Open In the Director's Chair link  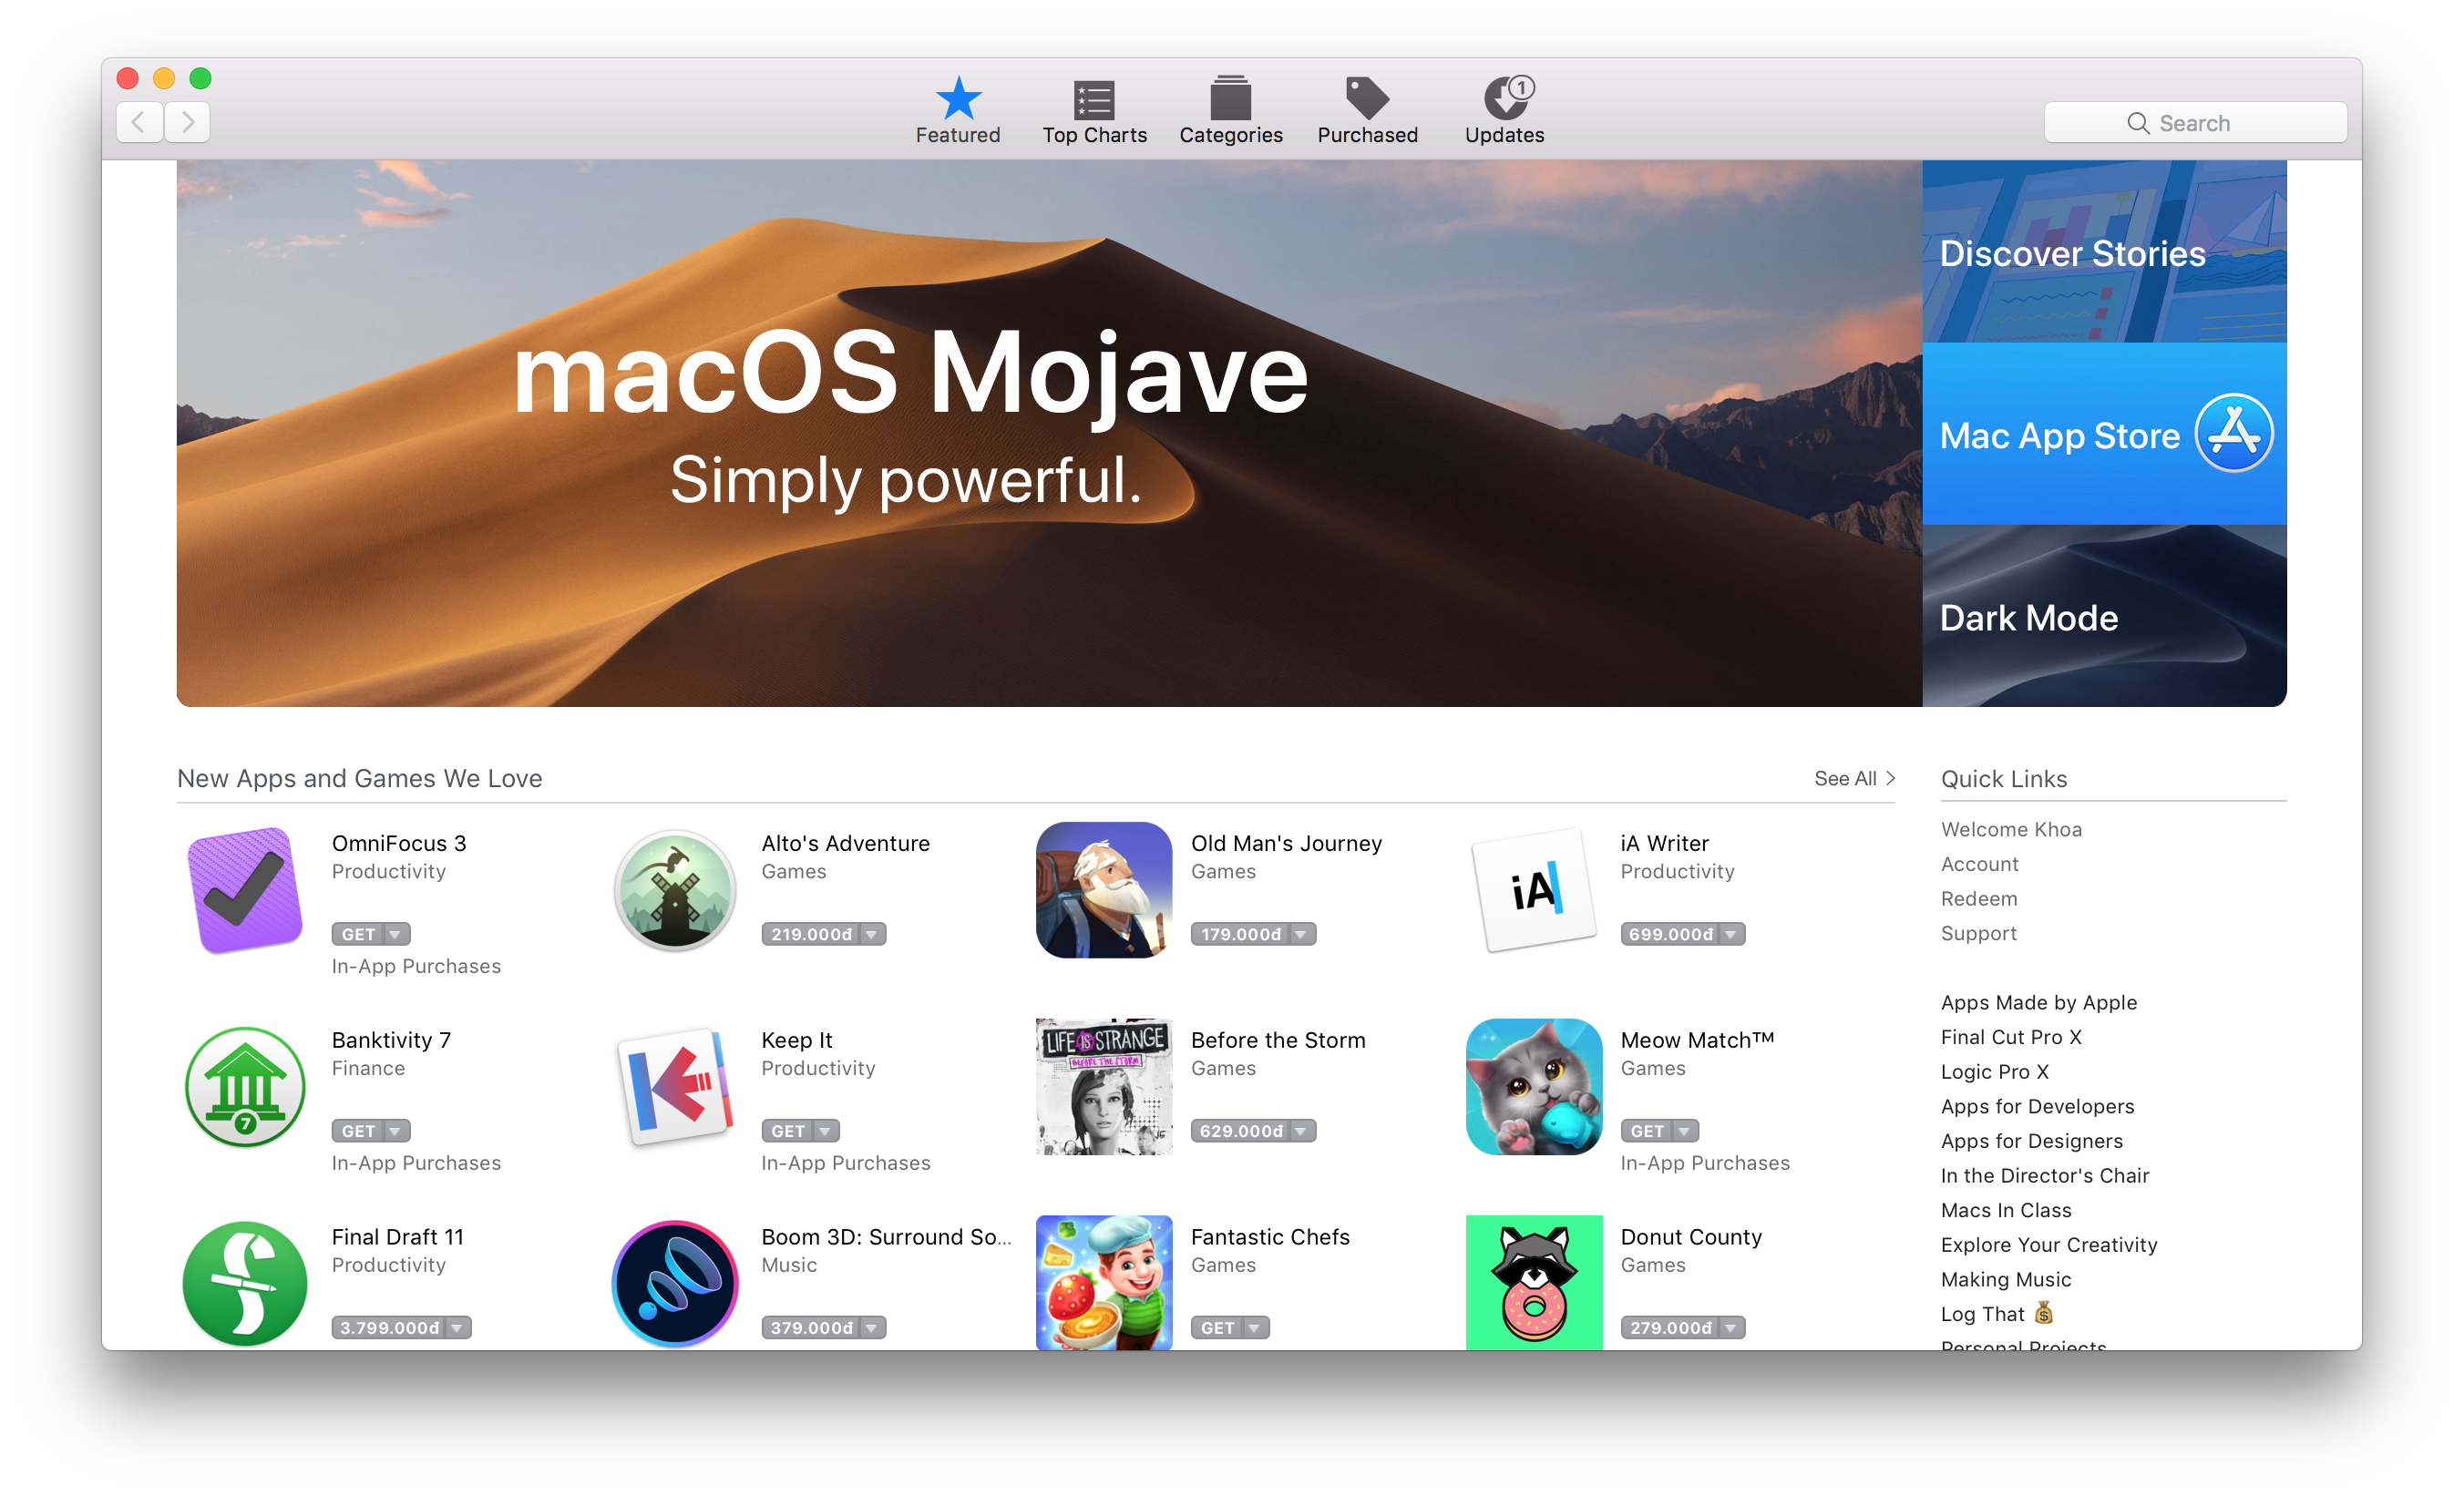click(x=2044, y=1176)
